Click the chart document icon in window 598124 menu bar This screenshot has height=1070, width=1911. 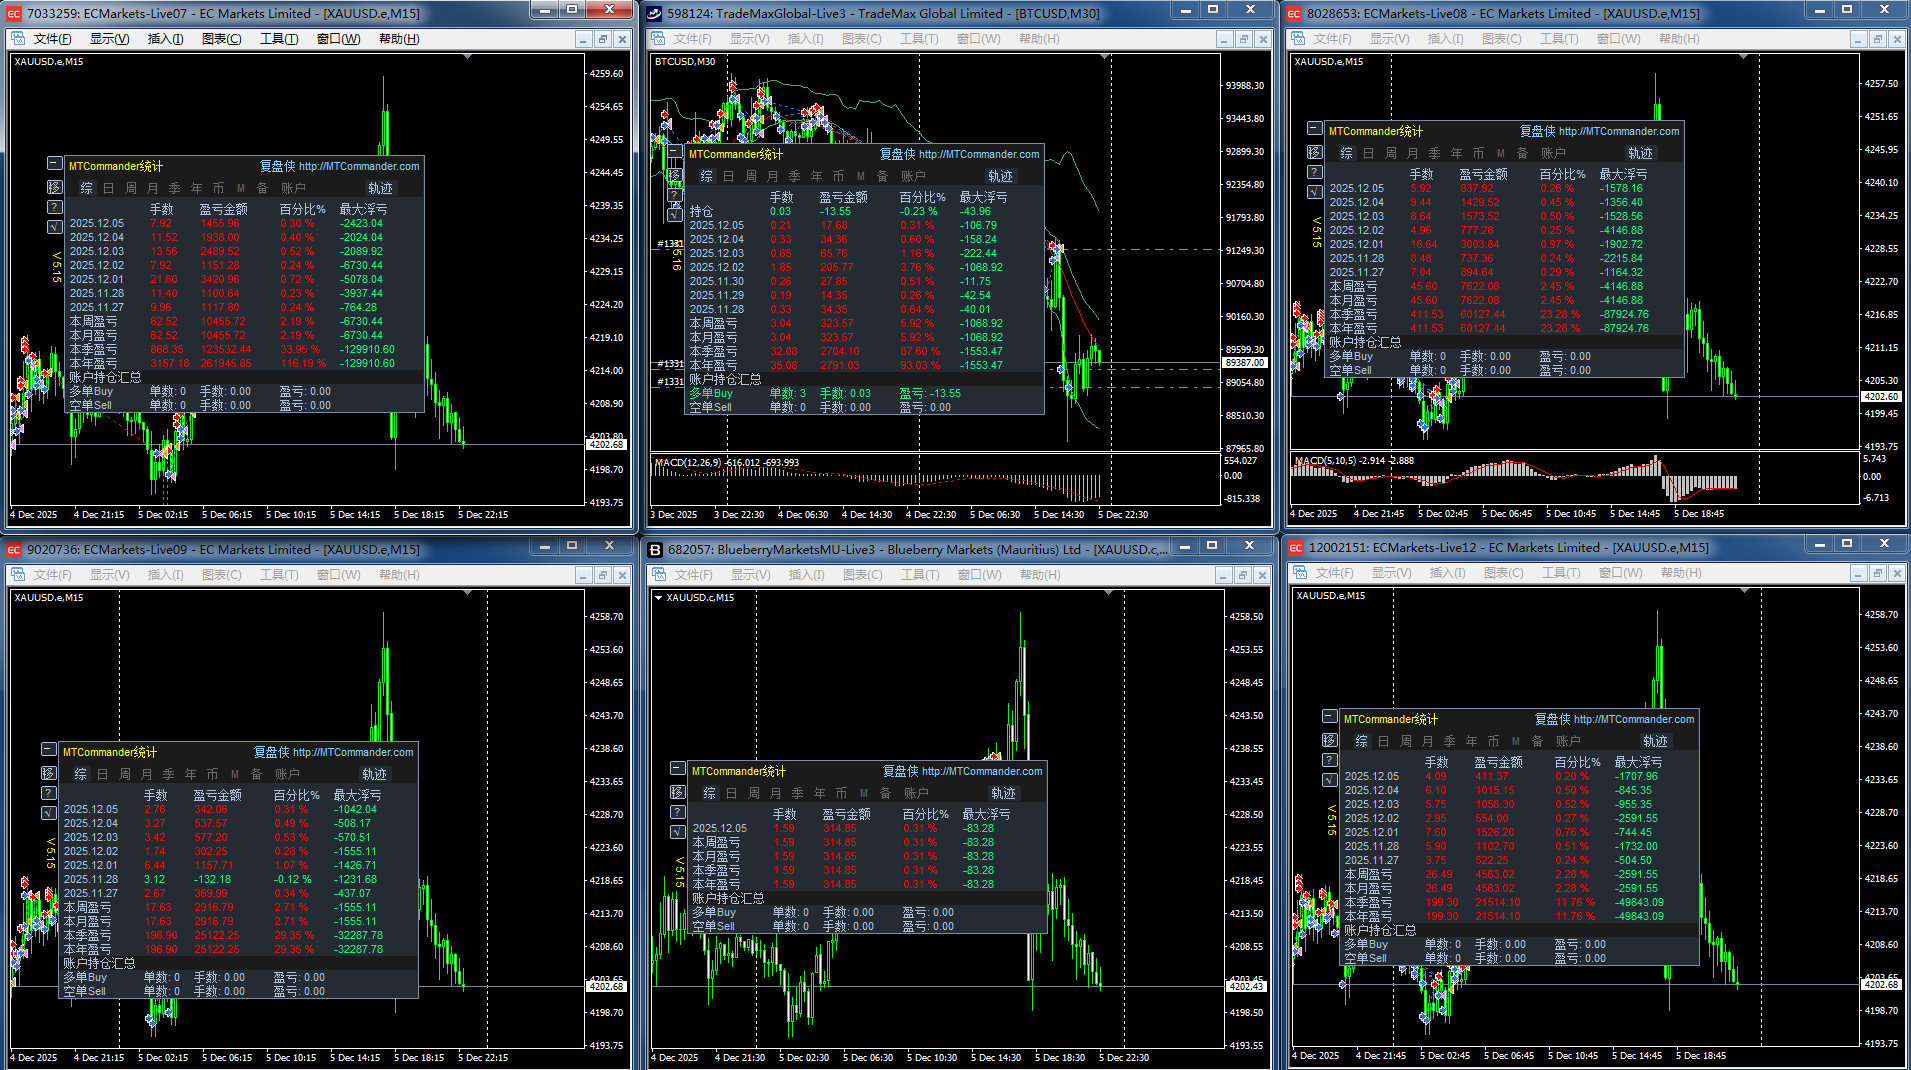(658, 39)
